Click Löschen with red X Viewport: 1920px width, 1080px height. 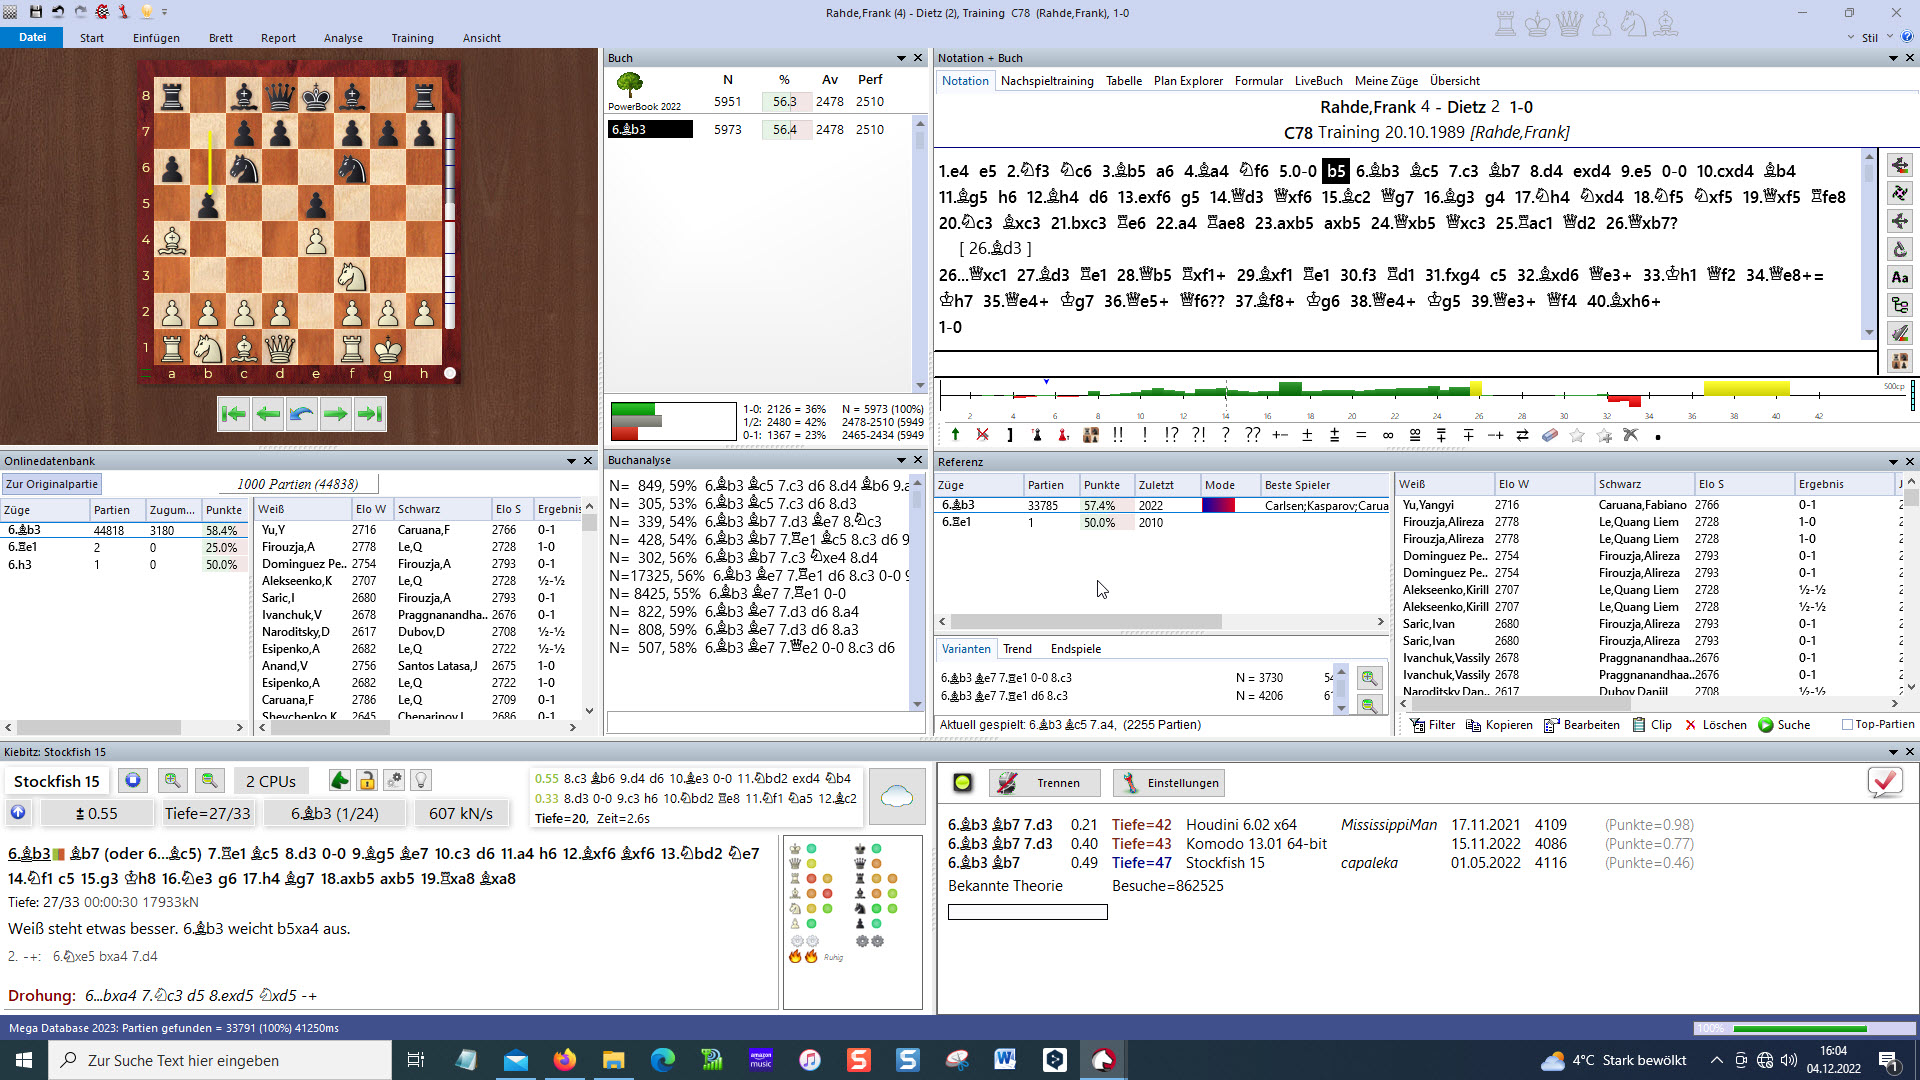(x=1716, y=725)
